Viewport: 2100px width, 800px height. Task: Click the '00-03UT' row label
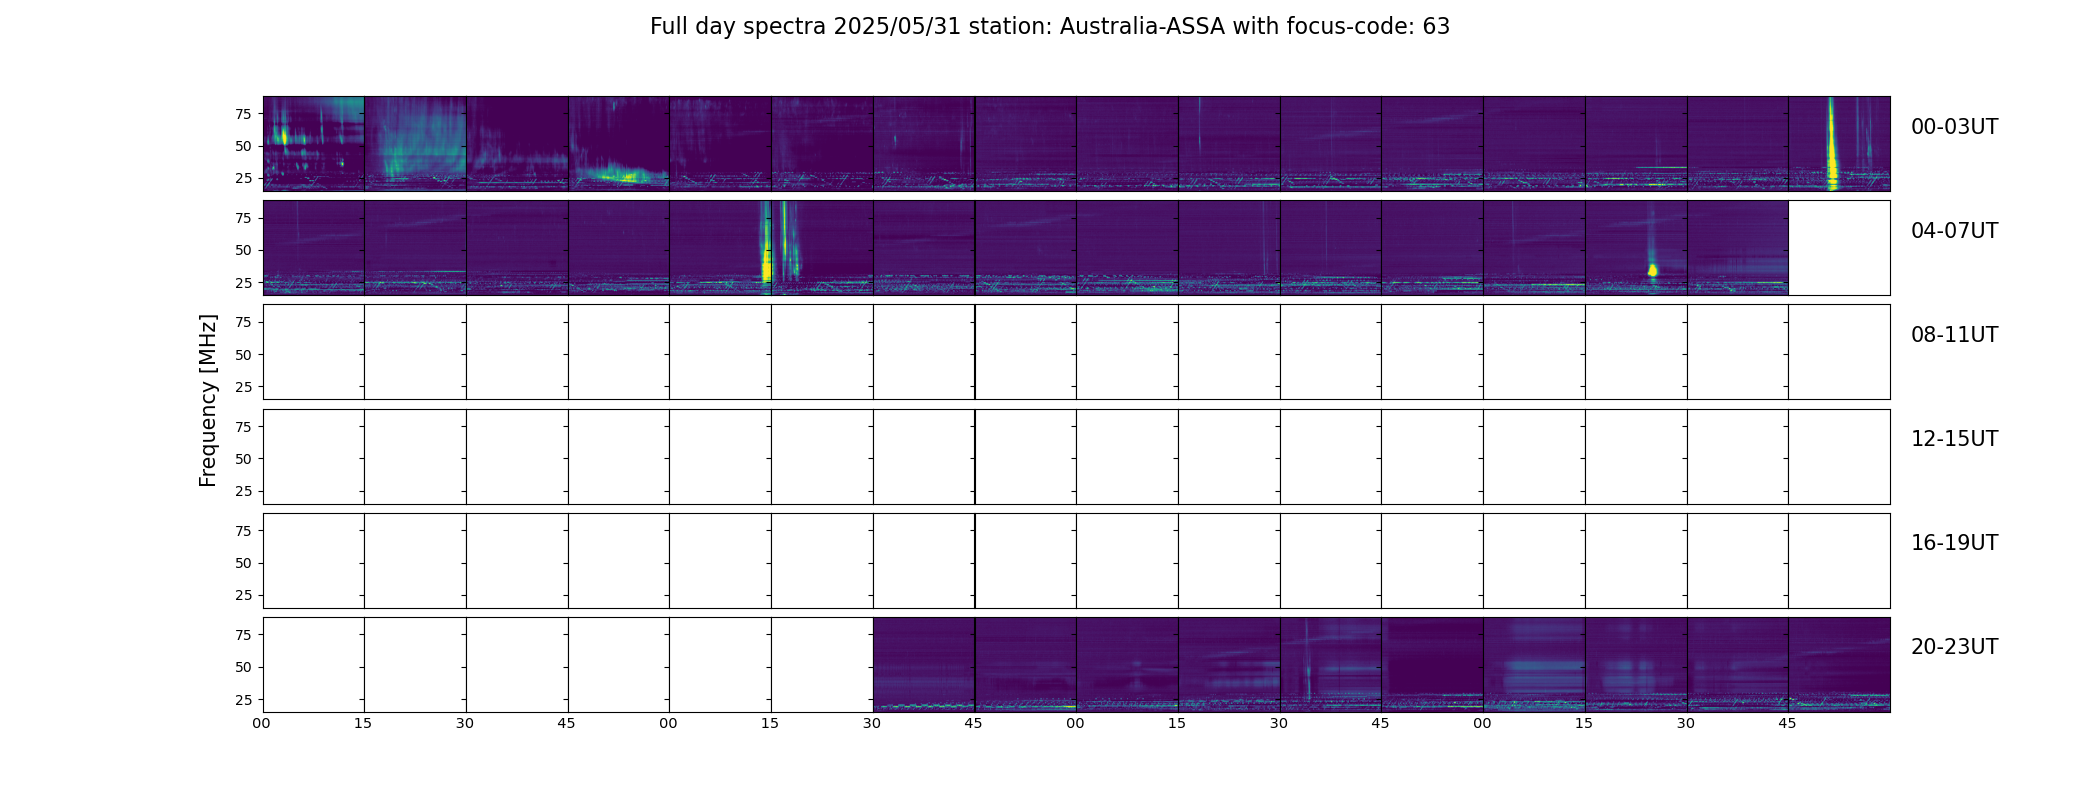tap(1954, 127)
